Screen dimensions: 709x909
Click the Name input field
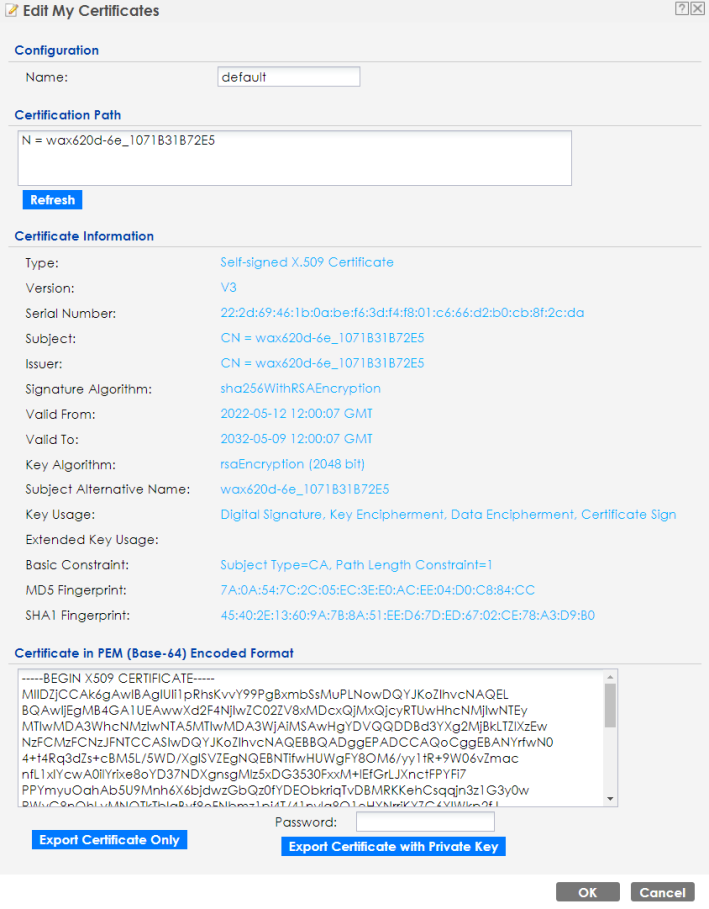(x=288, y=77)
